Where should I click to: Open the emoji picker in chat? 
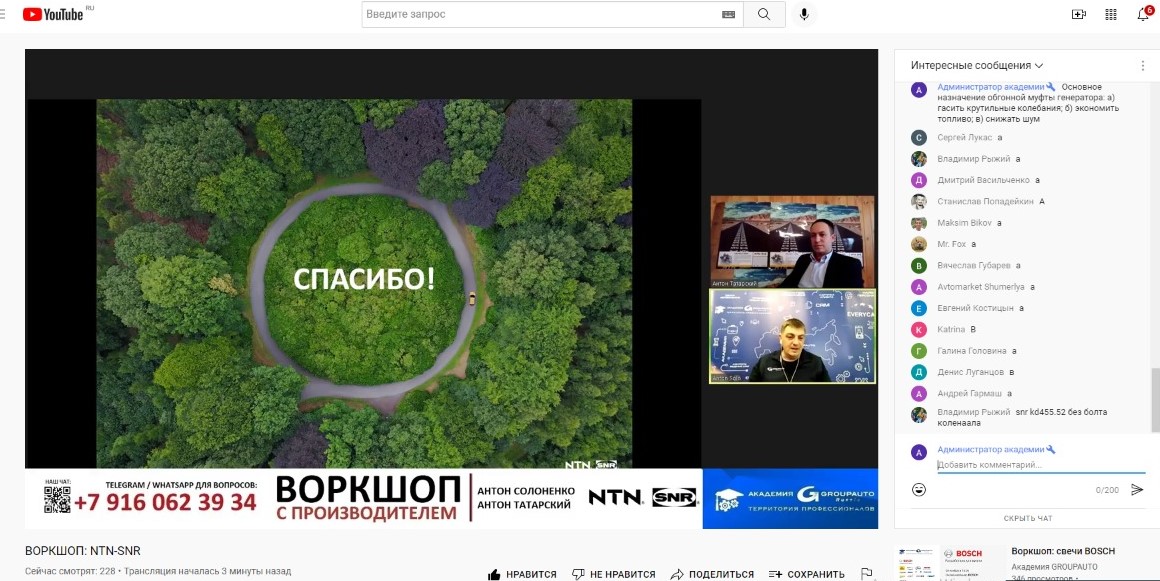(919, 489)
